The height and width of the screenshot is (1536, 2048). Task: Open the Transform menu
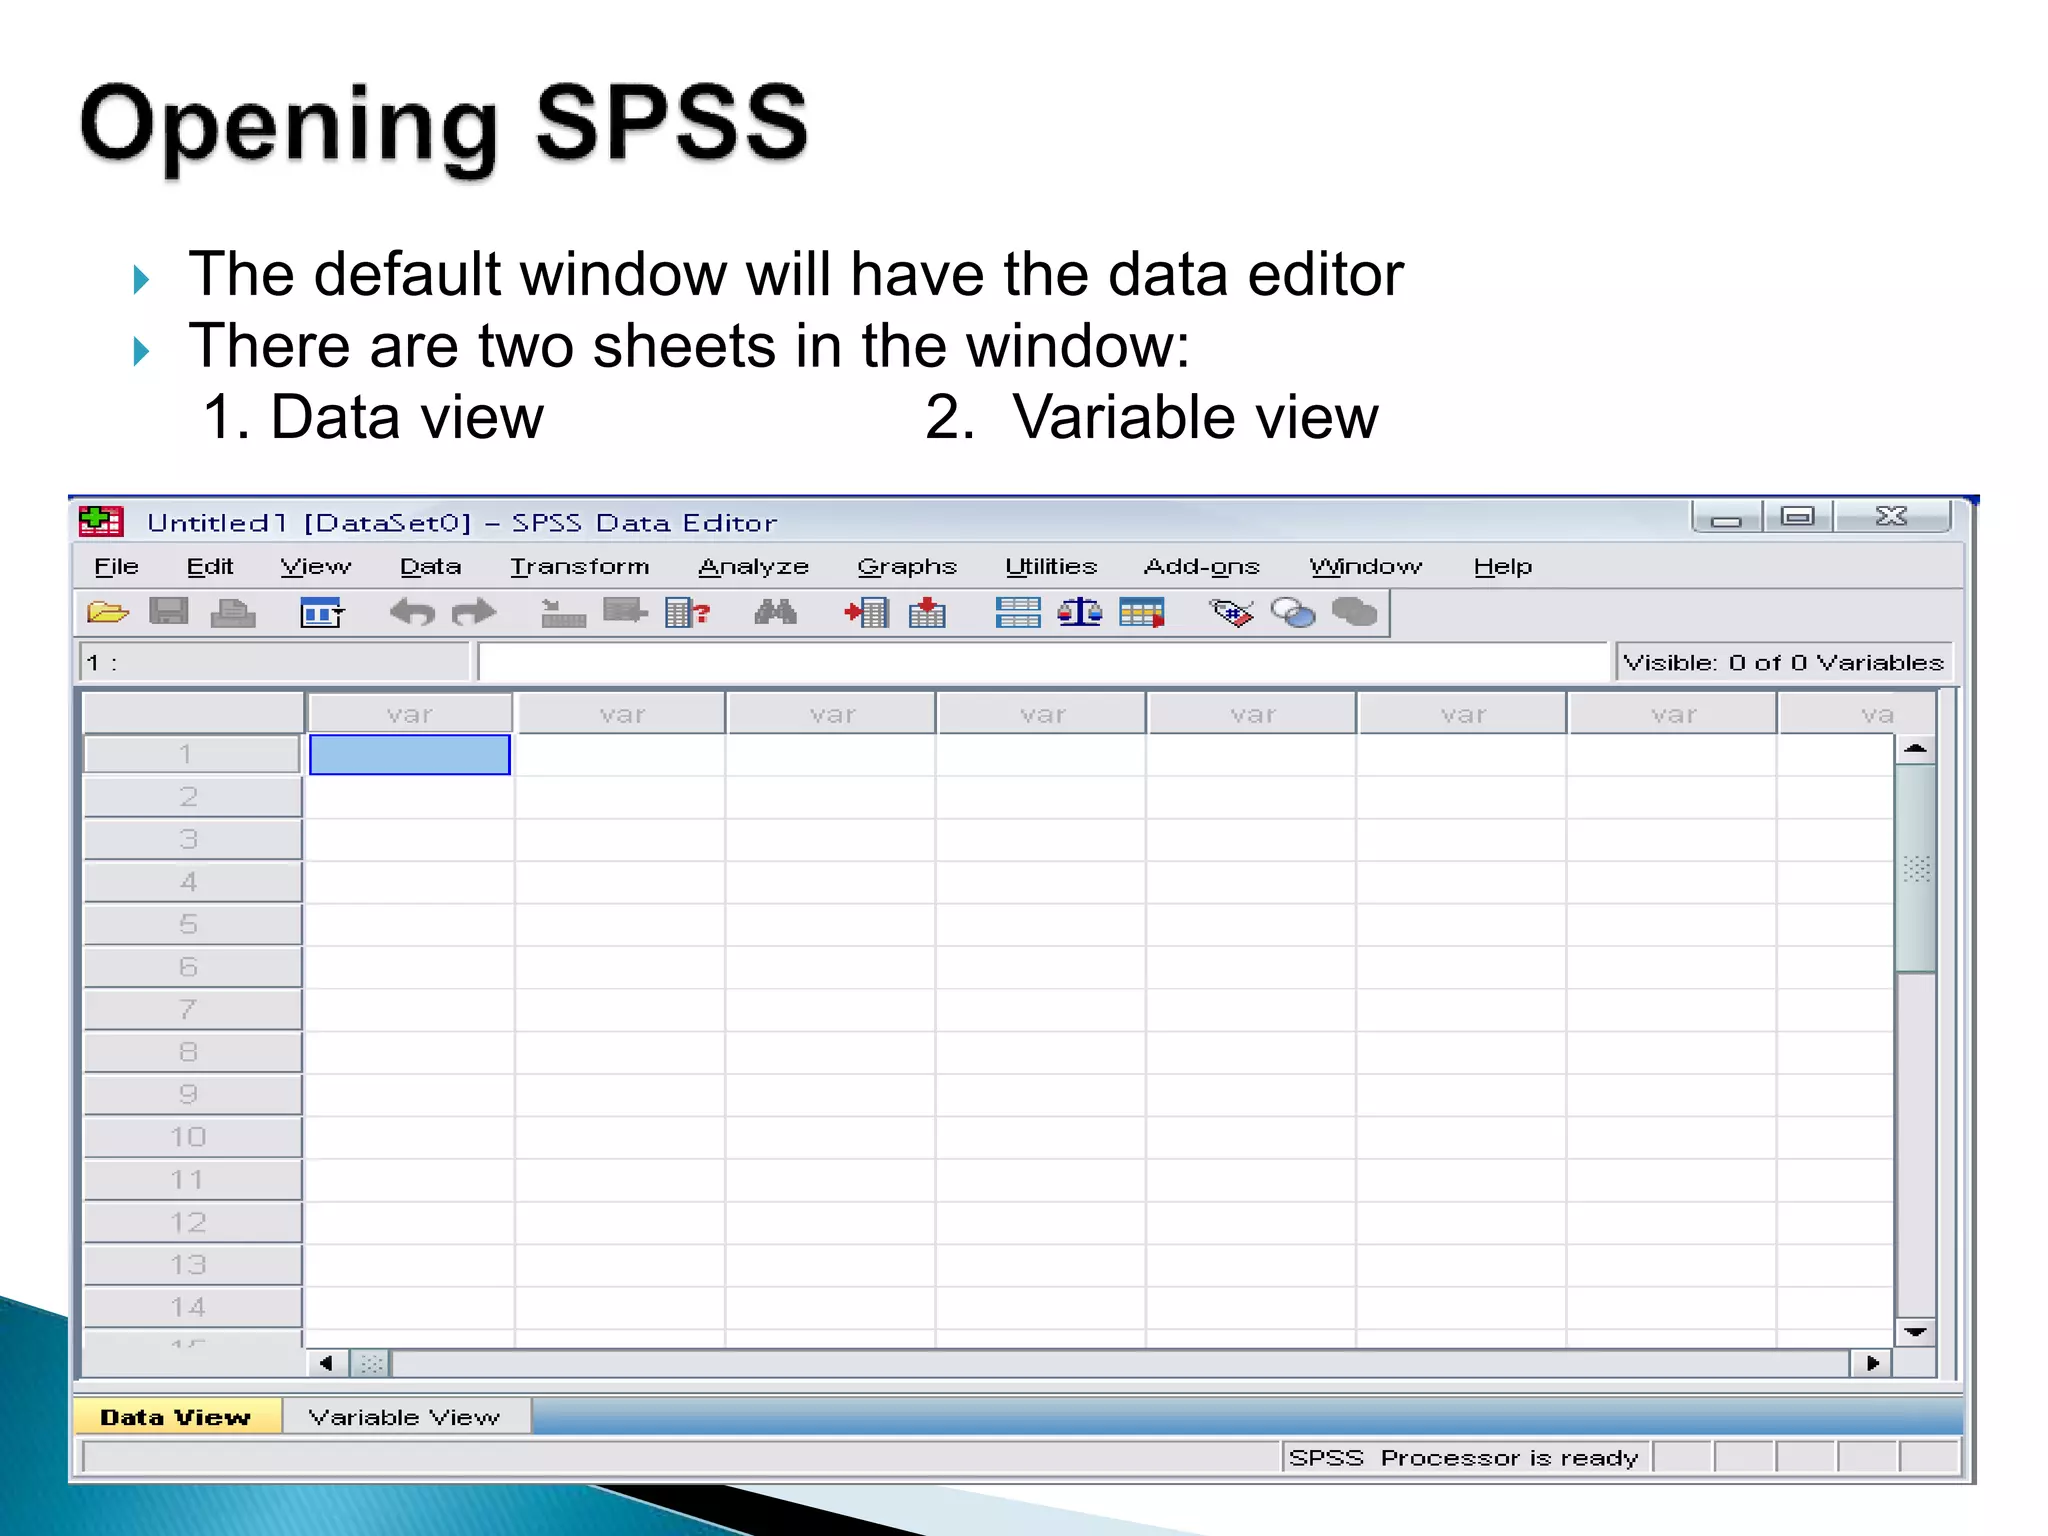580,567
